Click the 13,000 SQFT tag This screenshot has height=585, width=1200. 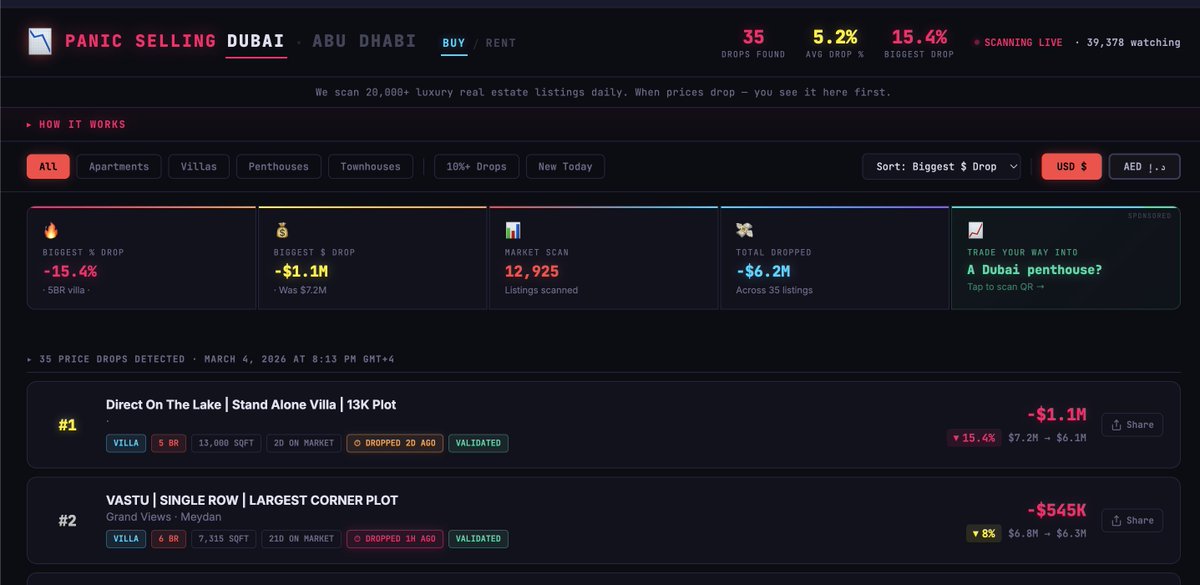[226, 443]
